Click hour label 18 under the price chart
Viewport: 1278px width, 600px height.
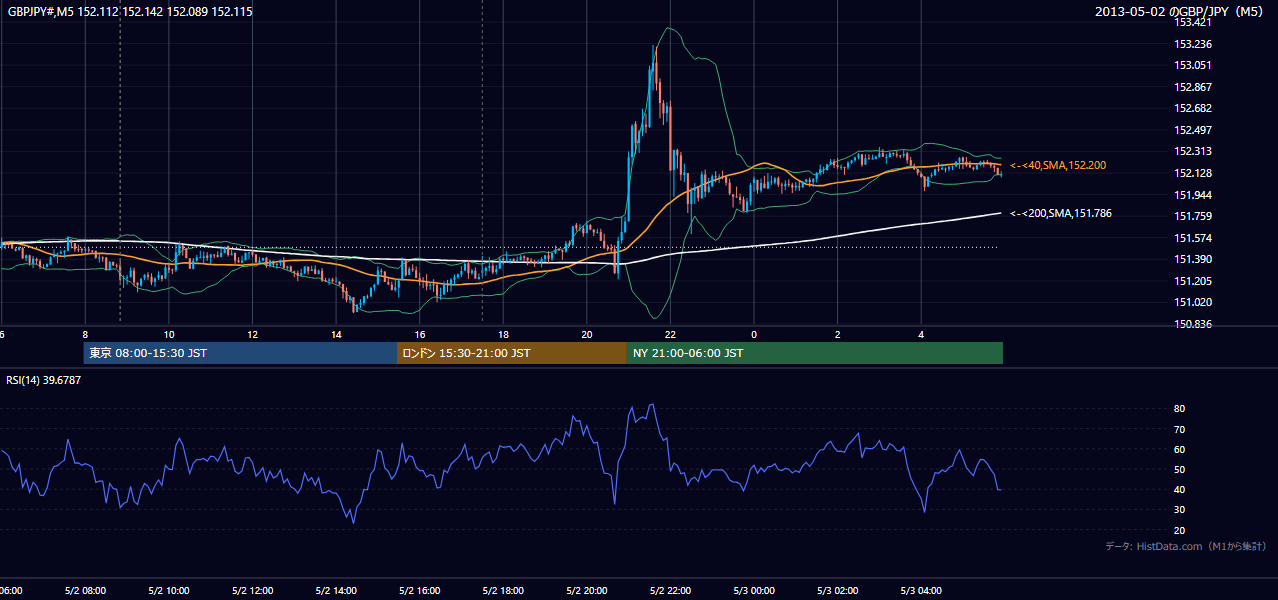point(503,334)
